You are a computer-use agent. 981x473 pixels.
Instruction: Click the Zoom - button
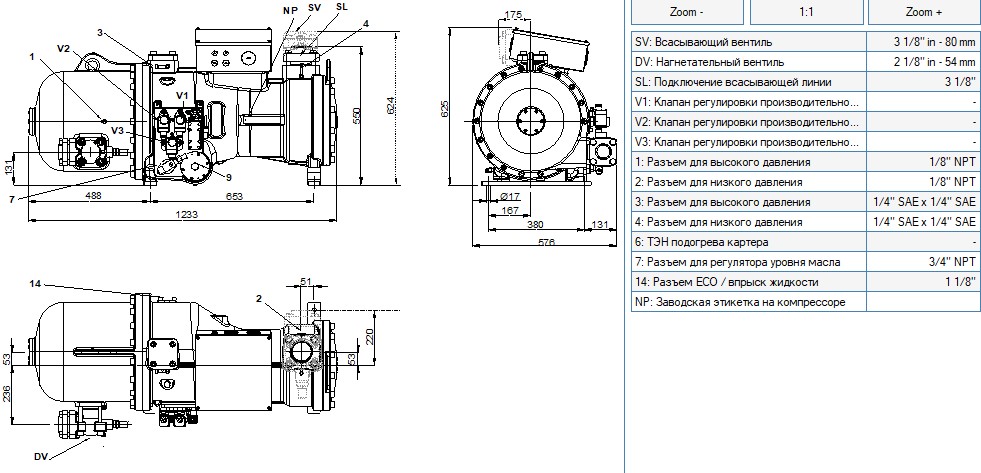[x=686, y=12]
